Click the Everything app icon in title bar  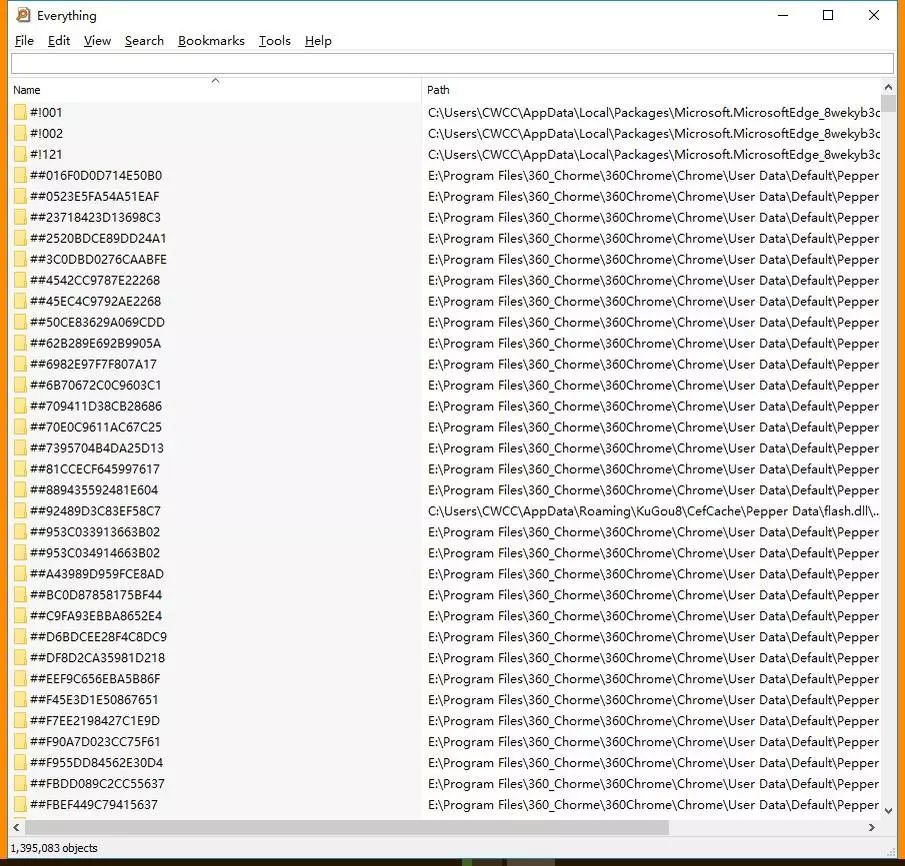coord(23,15)
